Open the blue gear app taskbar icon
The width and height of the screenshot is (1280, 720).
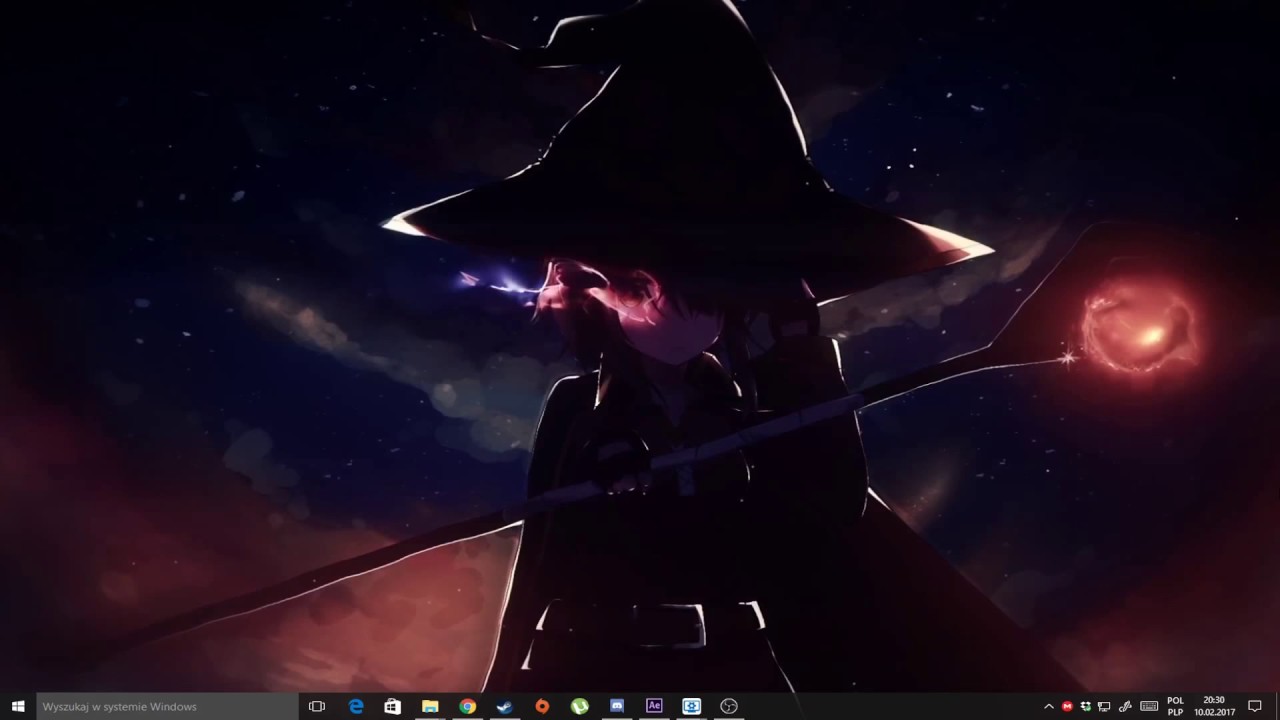[691, 706]
